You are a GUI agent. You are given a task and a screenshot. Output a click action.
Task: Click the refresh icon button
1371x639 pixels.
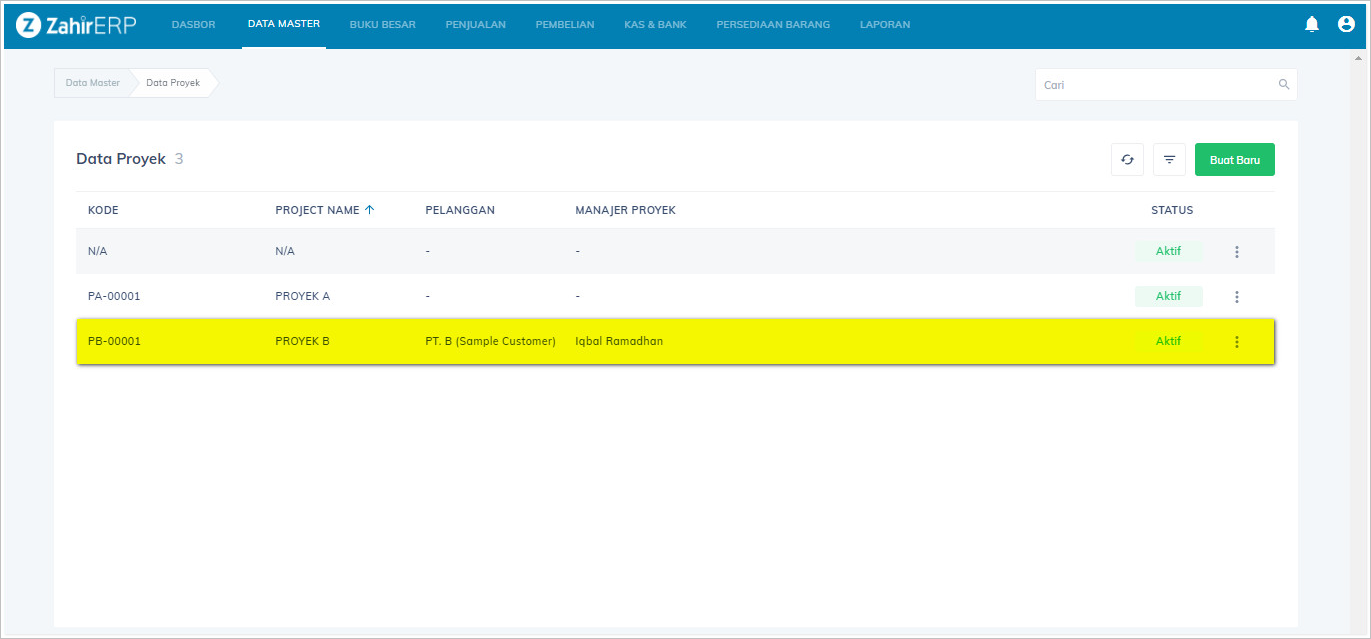click(1127, 160)
